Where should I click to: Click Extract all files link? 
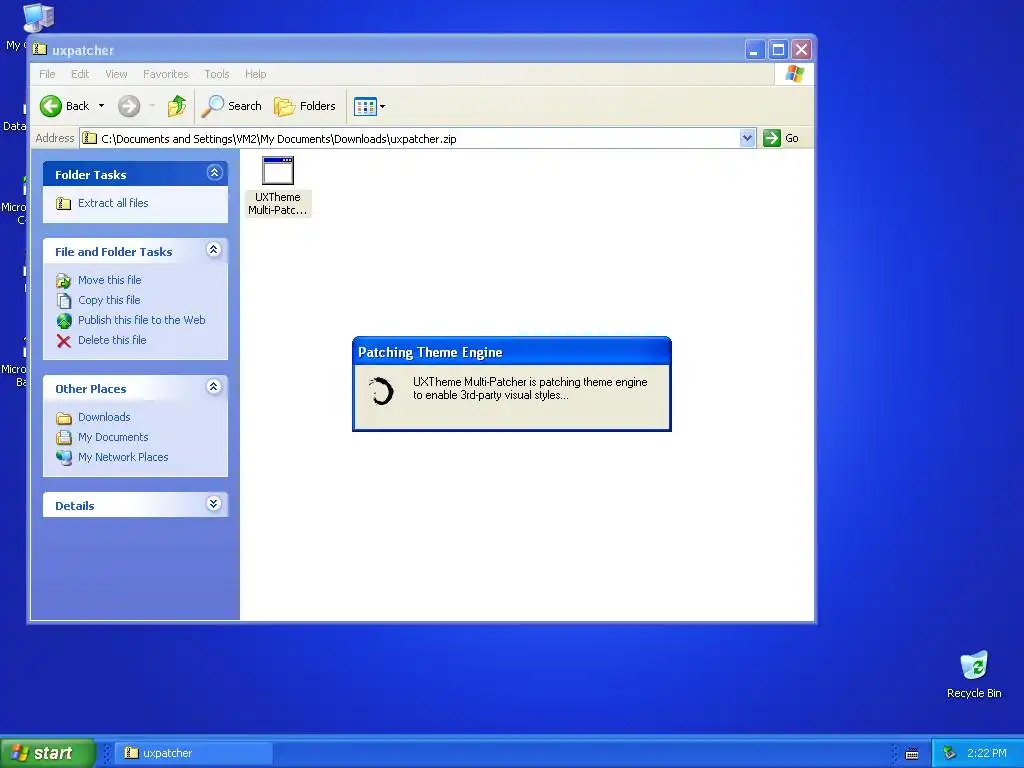[113, 203]
